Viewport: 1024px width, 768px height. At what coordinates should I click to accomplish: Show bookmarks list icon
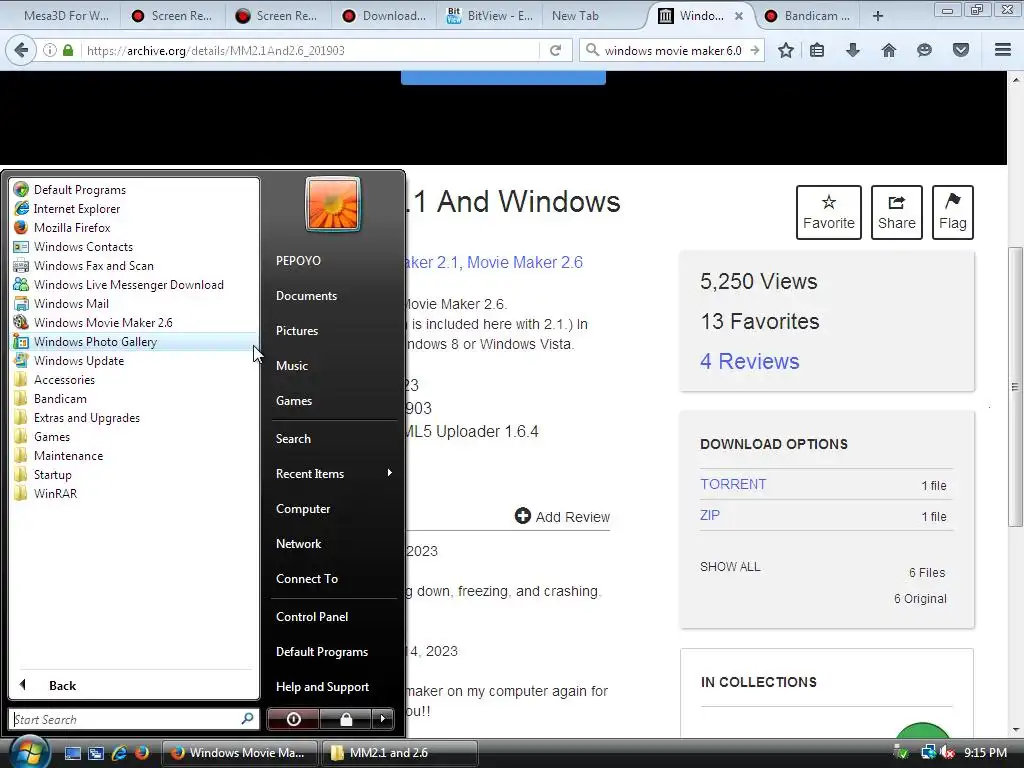[x=817, y=50]
